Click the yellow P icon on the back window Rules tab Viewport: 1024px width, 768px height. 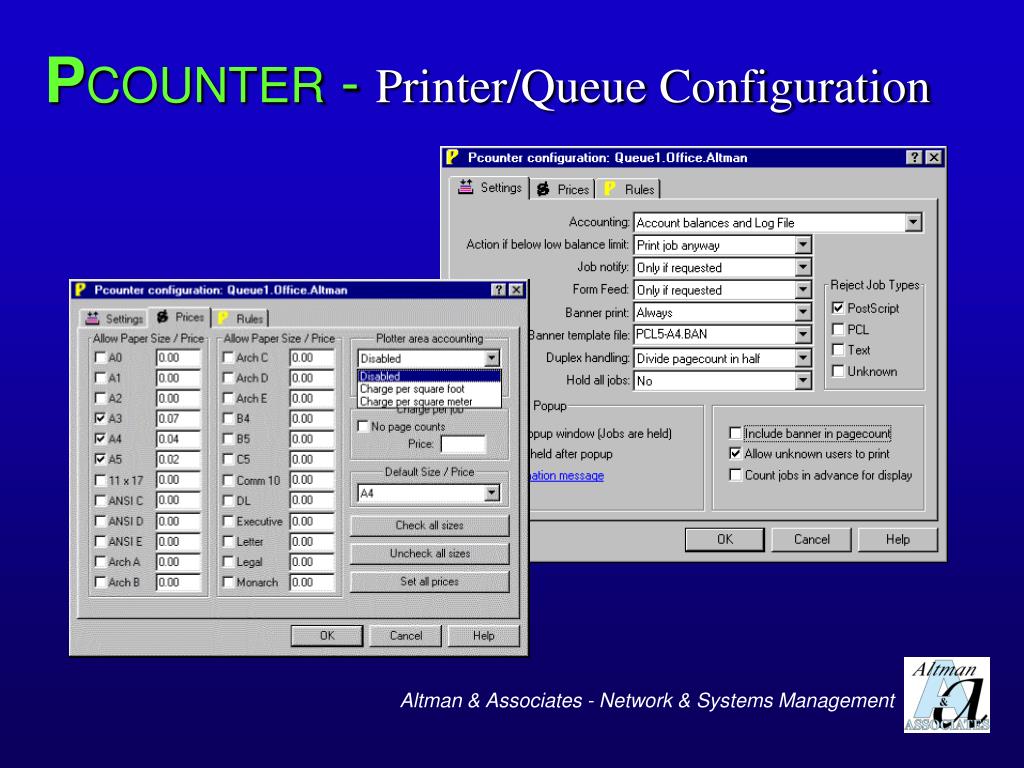[x=610, y=189]
